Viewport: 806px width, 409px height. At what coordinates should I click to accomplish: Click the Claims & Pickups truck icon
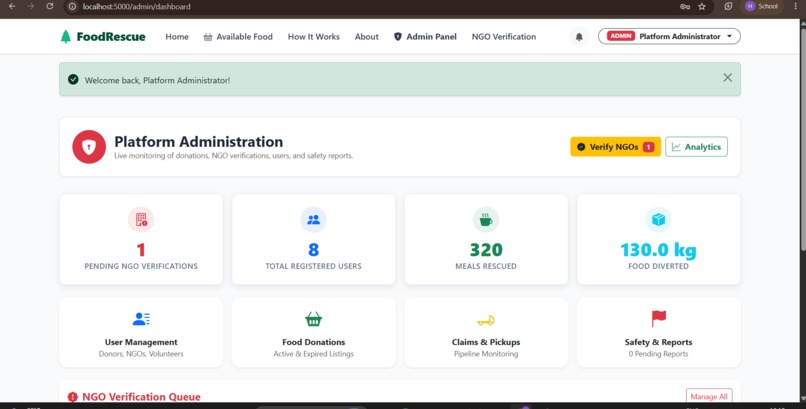tap(486, 321)
